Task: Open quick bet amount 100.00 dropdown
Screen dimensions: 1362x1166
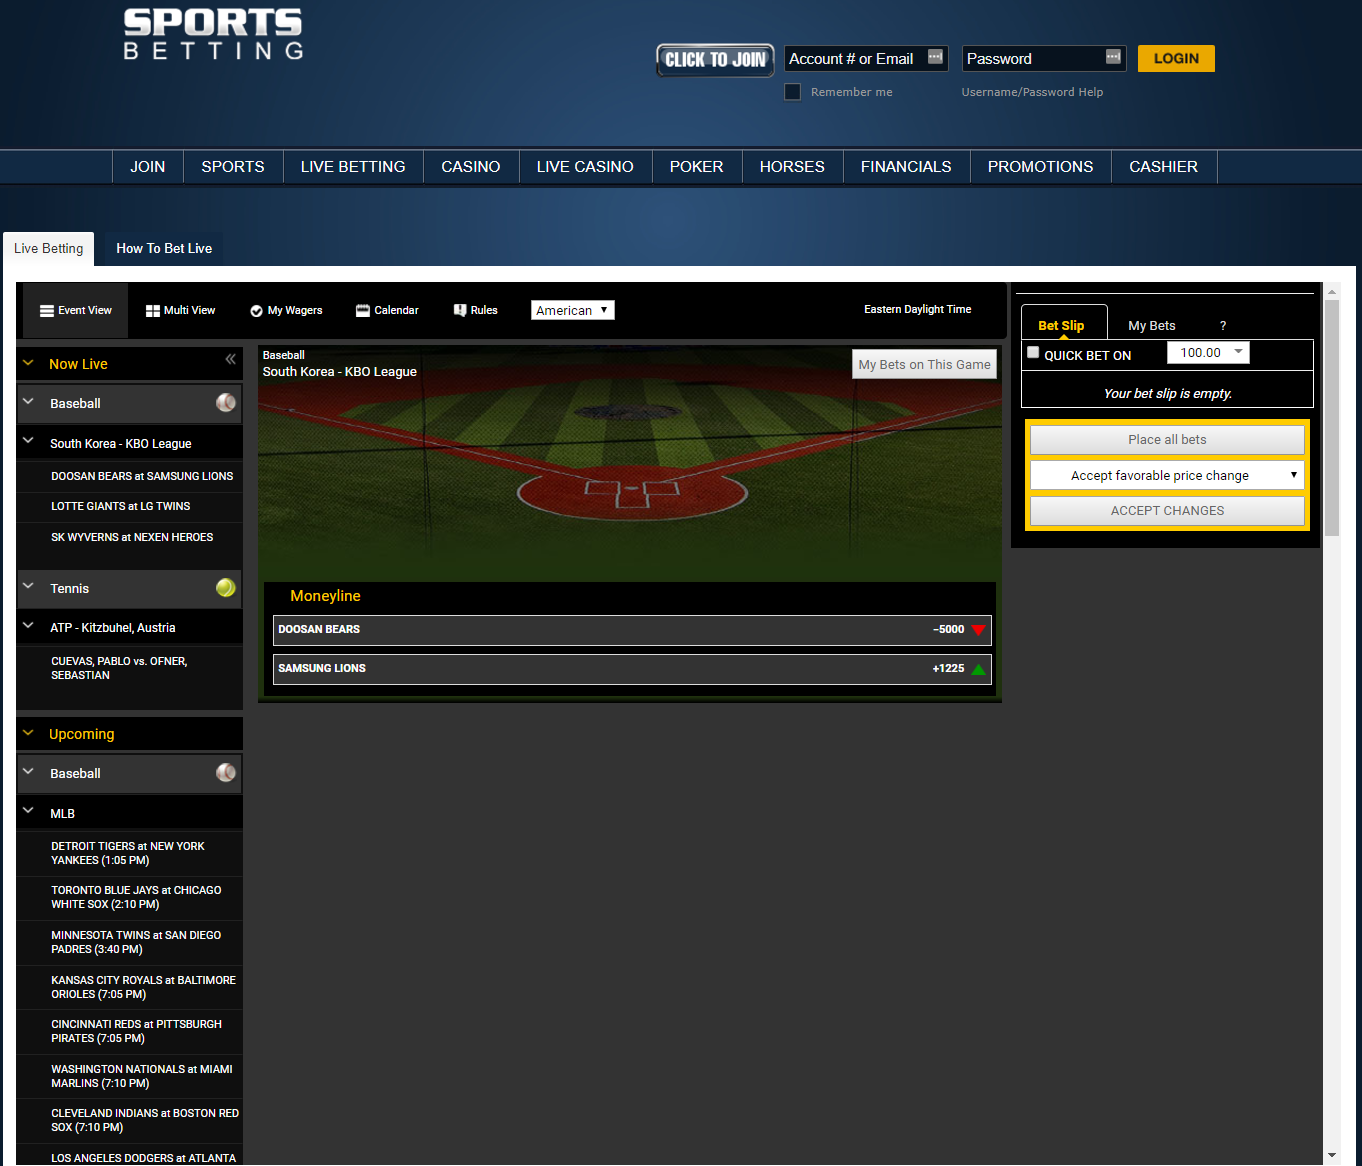Action: point(1208,352)
